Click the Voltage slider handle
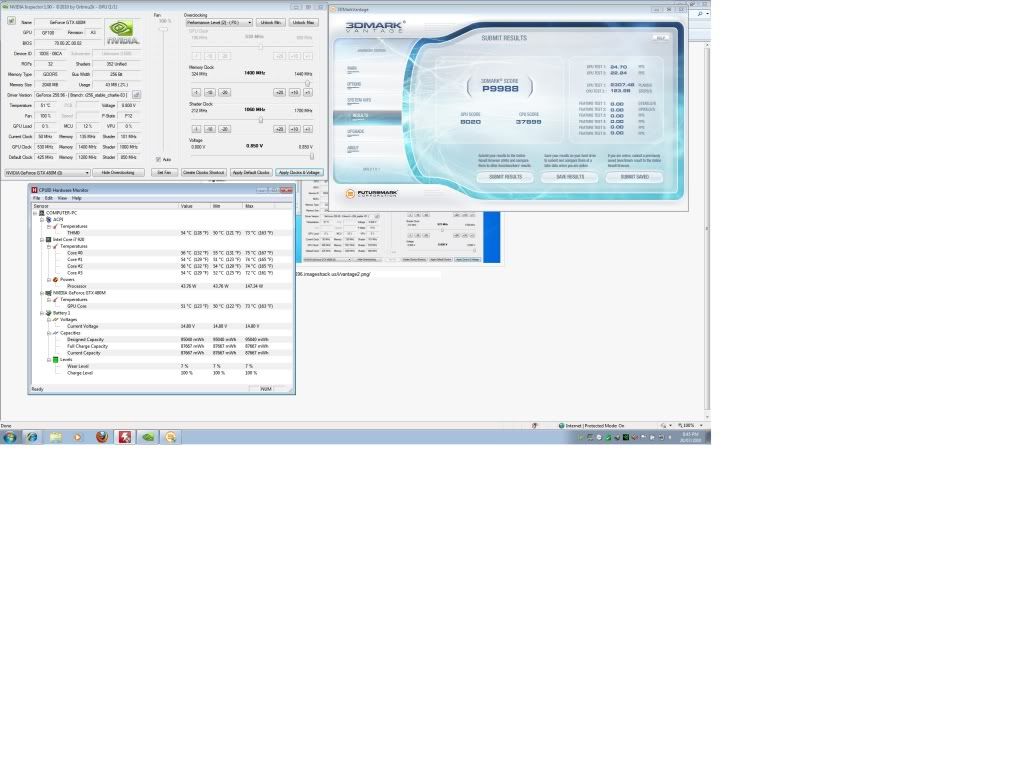 tap(312, 156)
